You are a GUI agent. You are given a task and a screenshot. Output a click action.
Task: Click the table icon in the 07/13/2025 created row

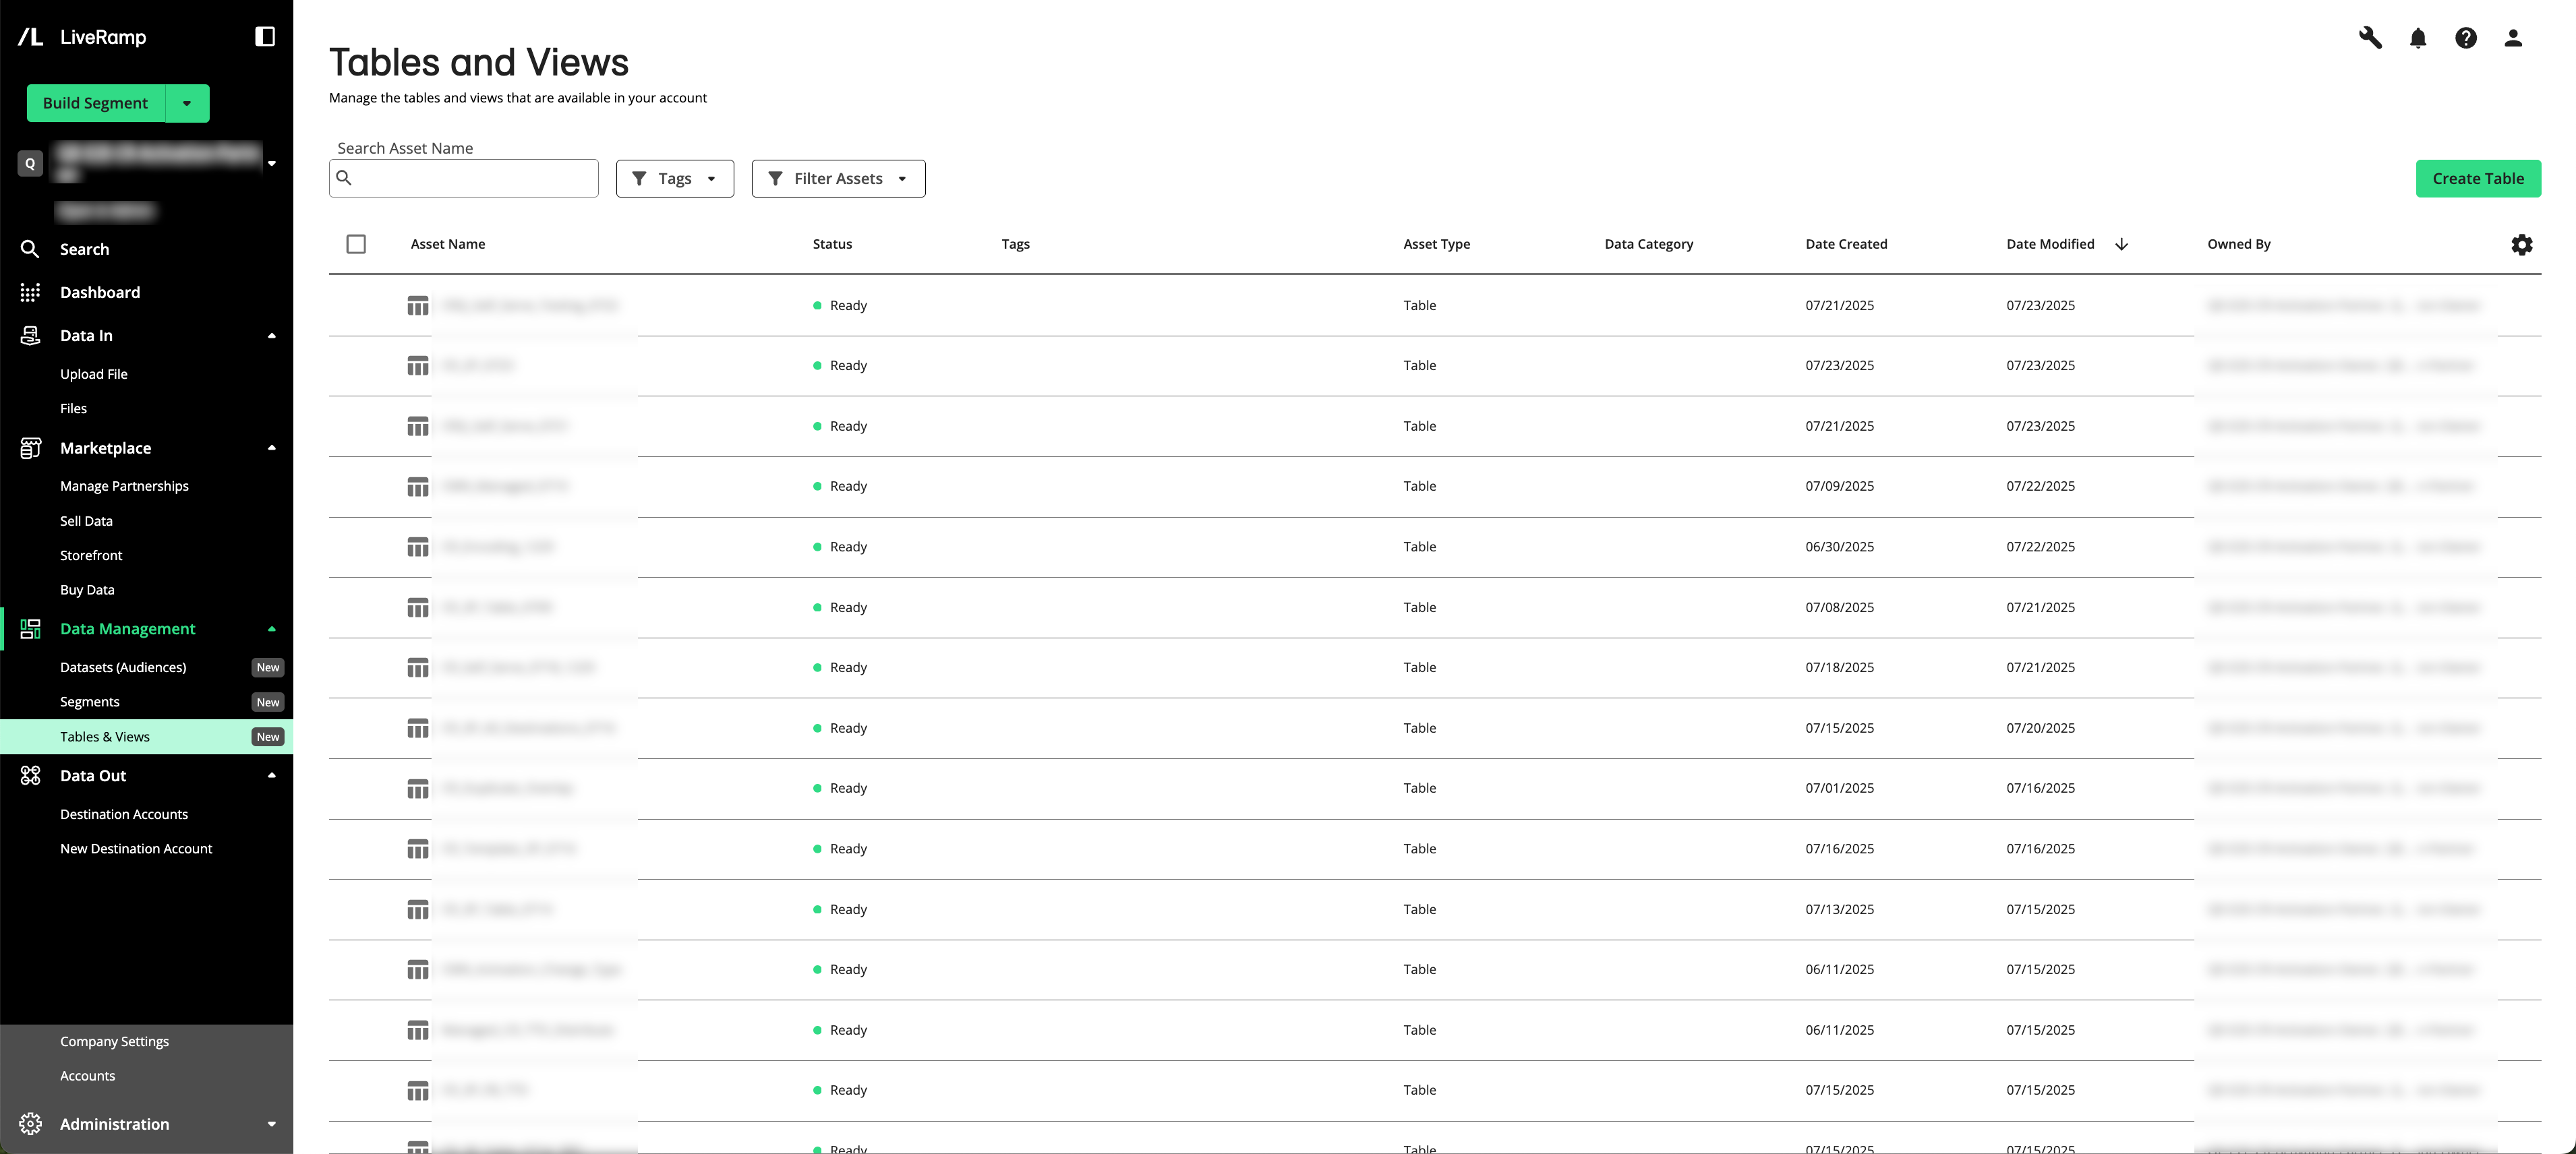point(418,910)
